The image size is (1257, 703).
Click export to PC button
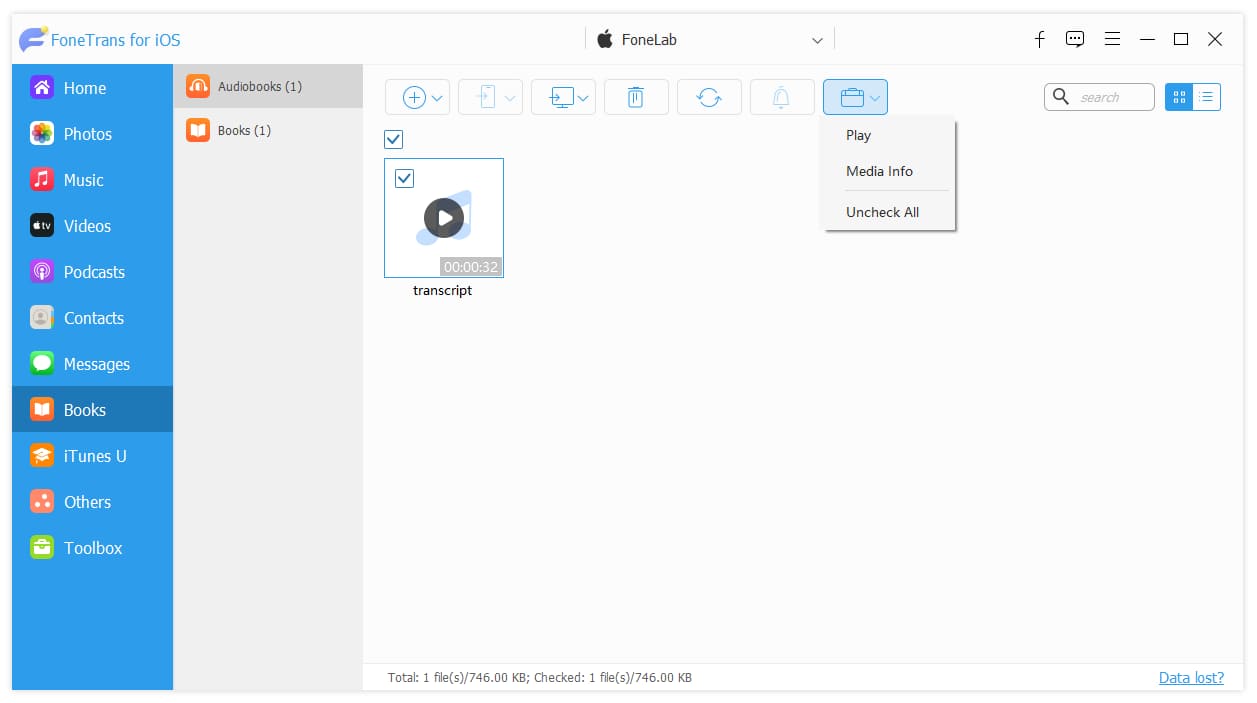[x=562, y=97]
